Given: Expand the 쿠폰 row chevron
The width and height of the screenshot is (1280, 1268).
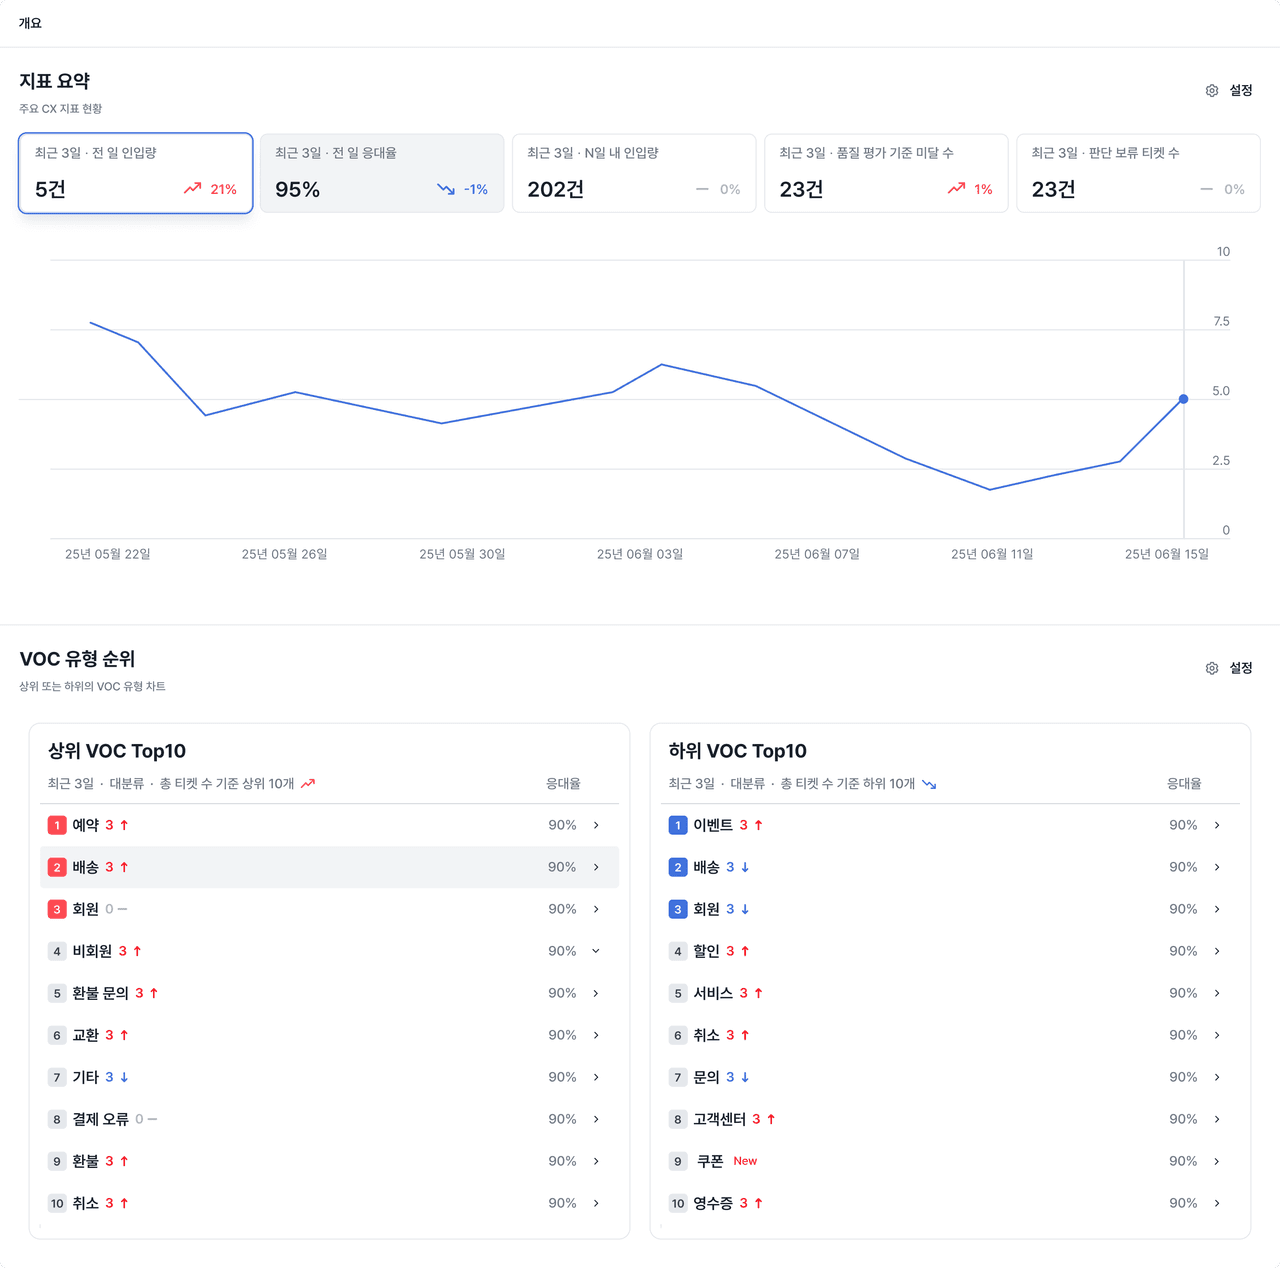Looking at the screenshot, I should pos(1217,1161).
